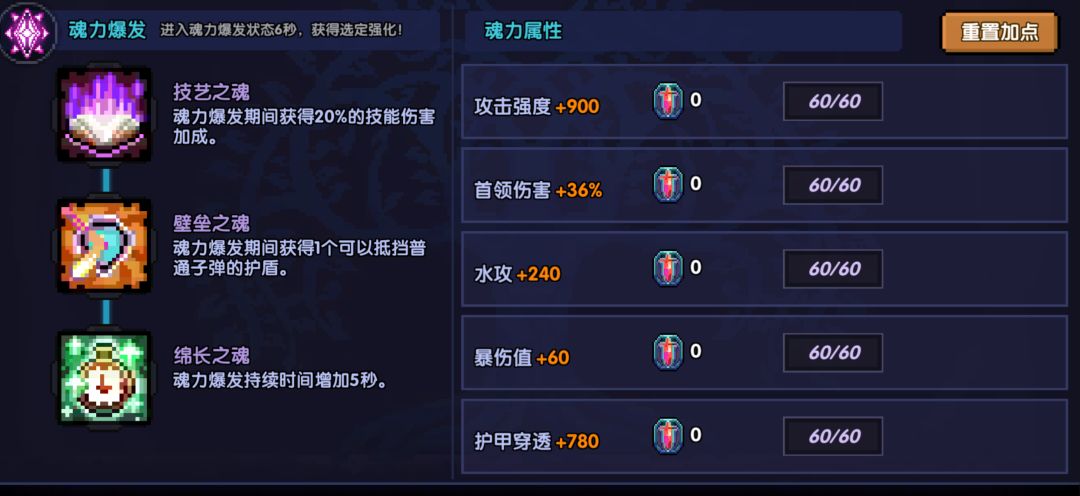
Task: Click the 60/60 points box for 暴伤值
Action: [833, 353]
